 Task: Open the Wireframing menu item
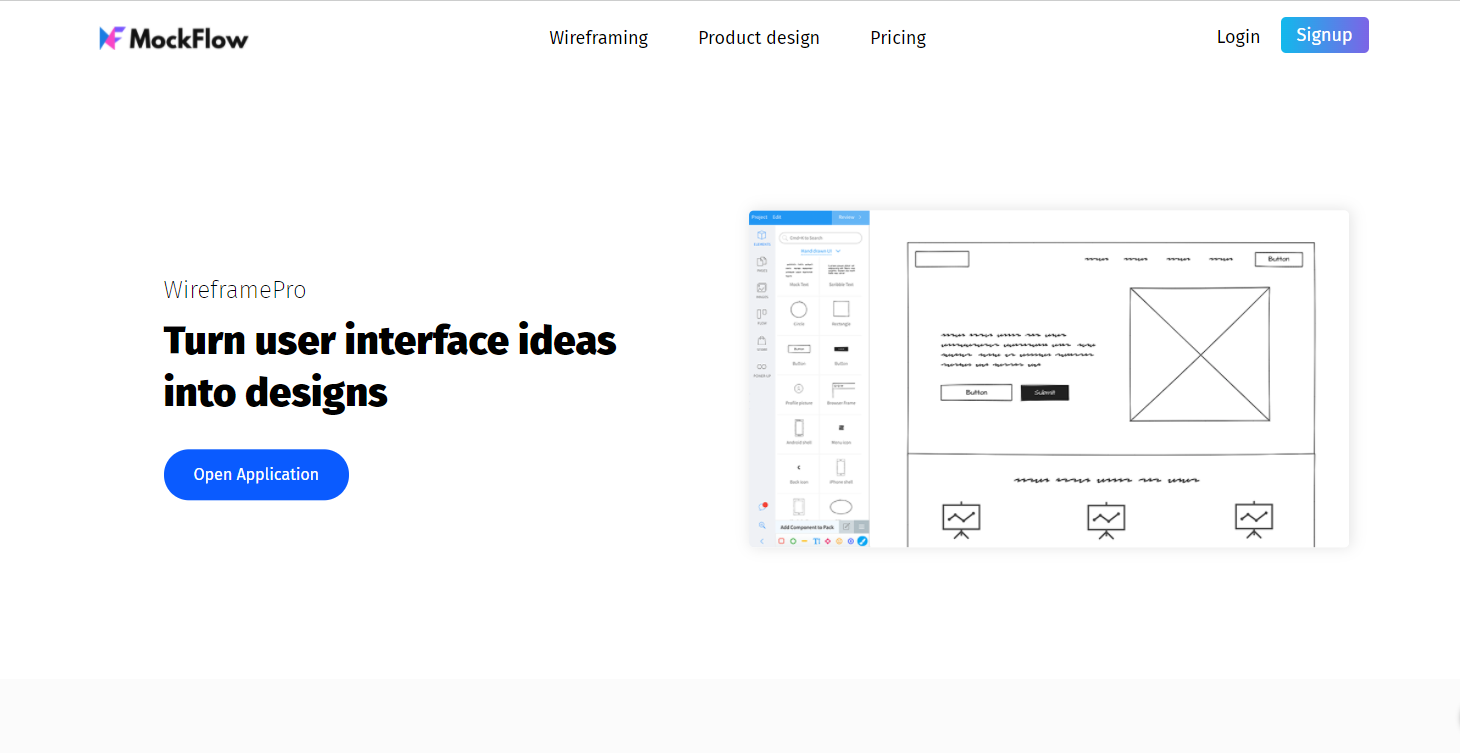tap(598, 38)
